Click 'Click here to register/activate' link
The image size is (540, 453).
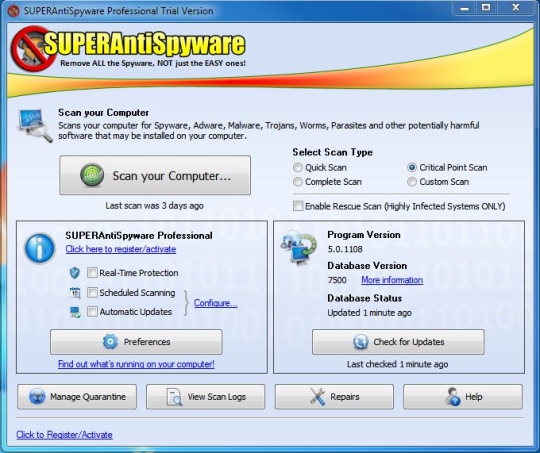click(x=121, y=249)
